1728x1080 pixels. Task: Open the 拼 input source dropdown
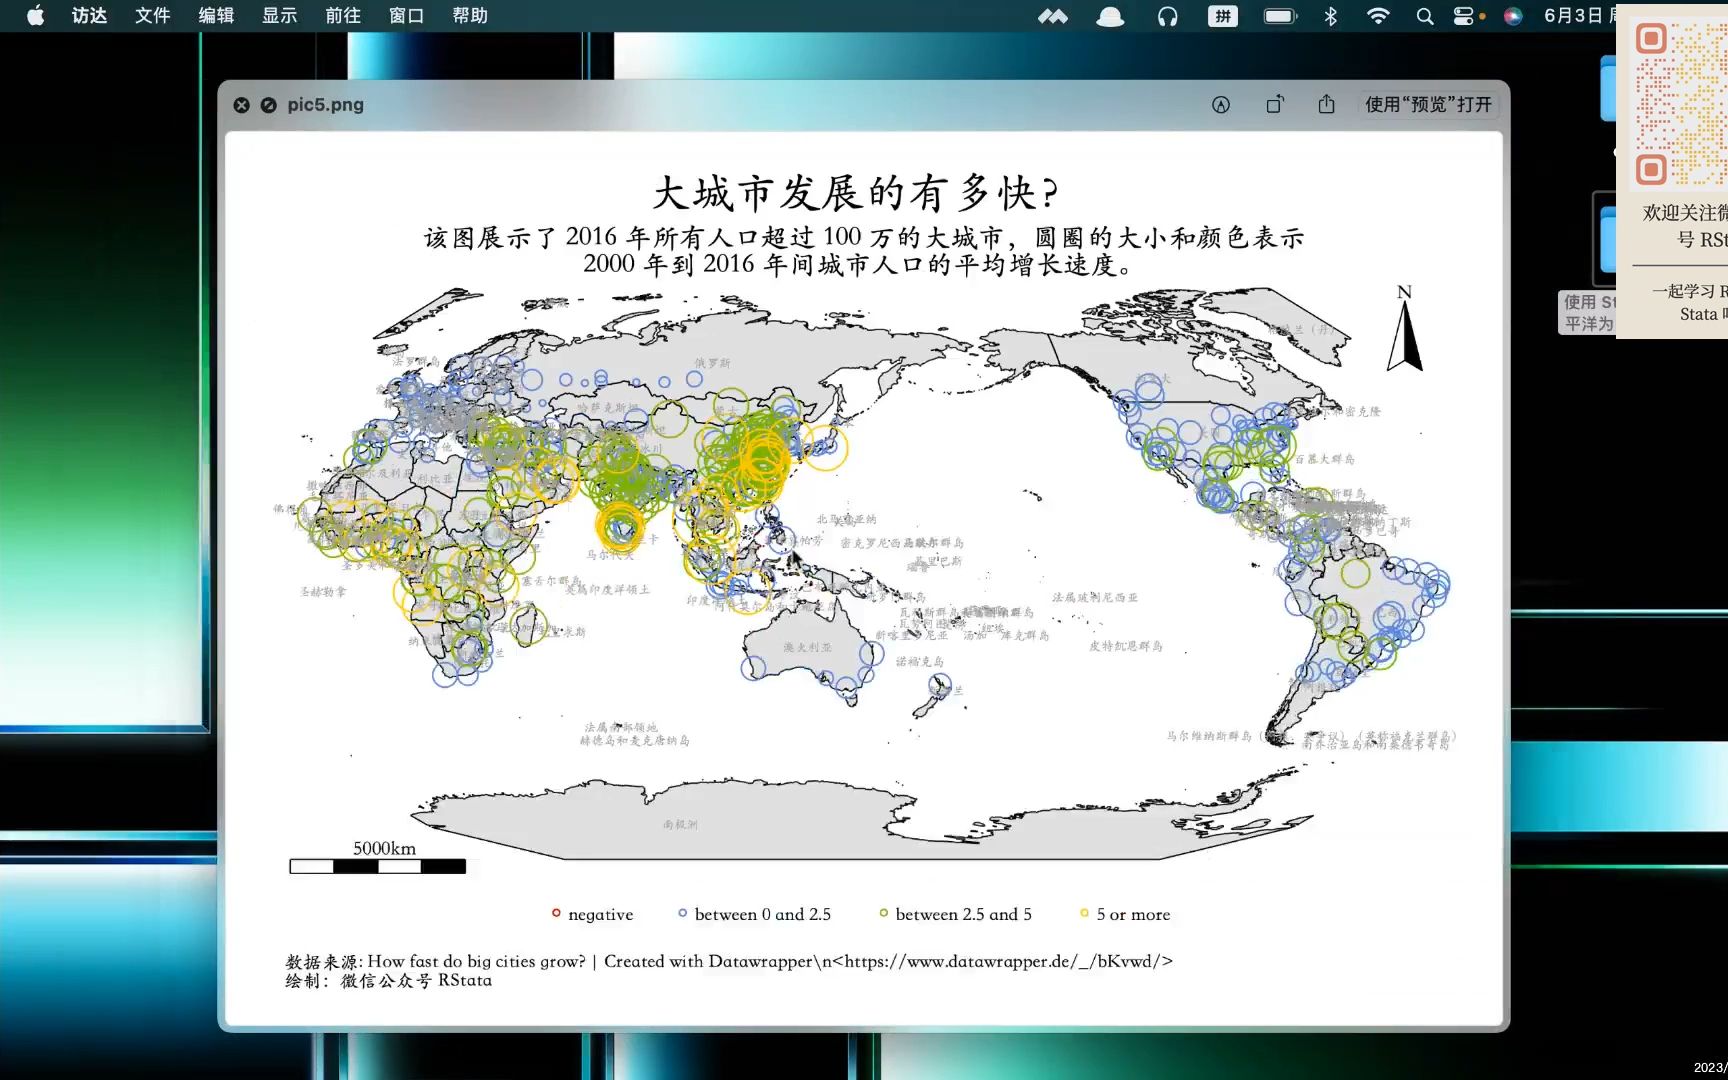(1222, 16)
